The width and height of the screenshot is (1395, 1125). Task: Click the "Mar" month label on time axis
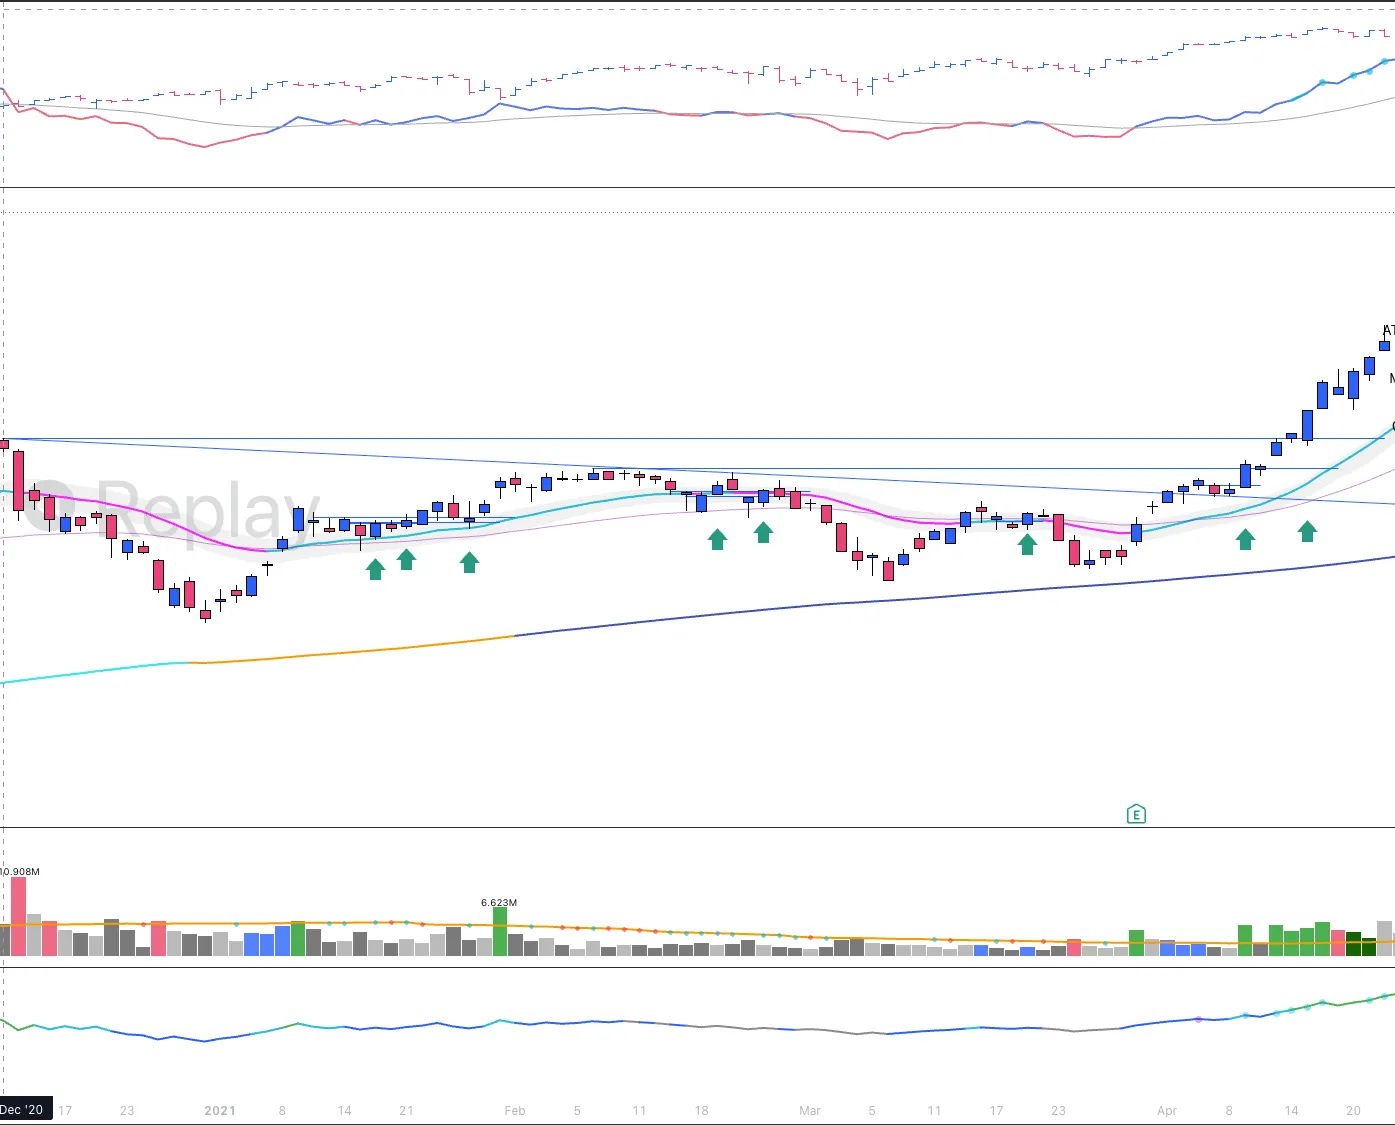pos(810,1110)
